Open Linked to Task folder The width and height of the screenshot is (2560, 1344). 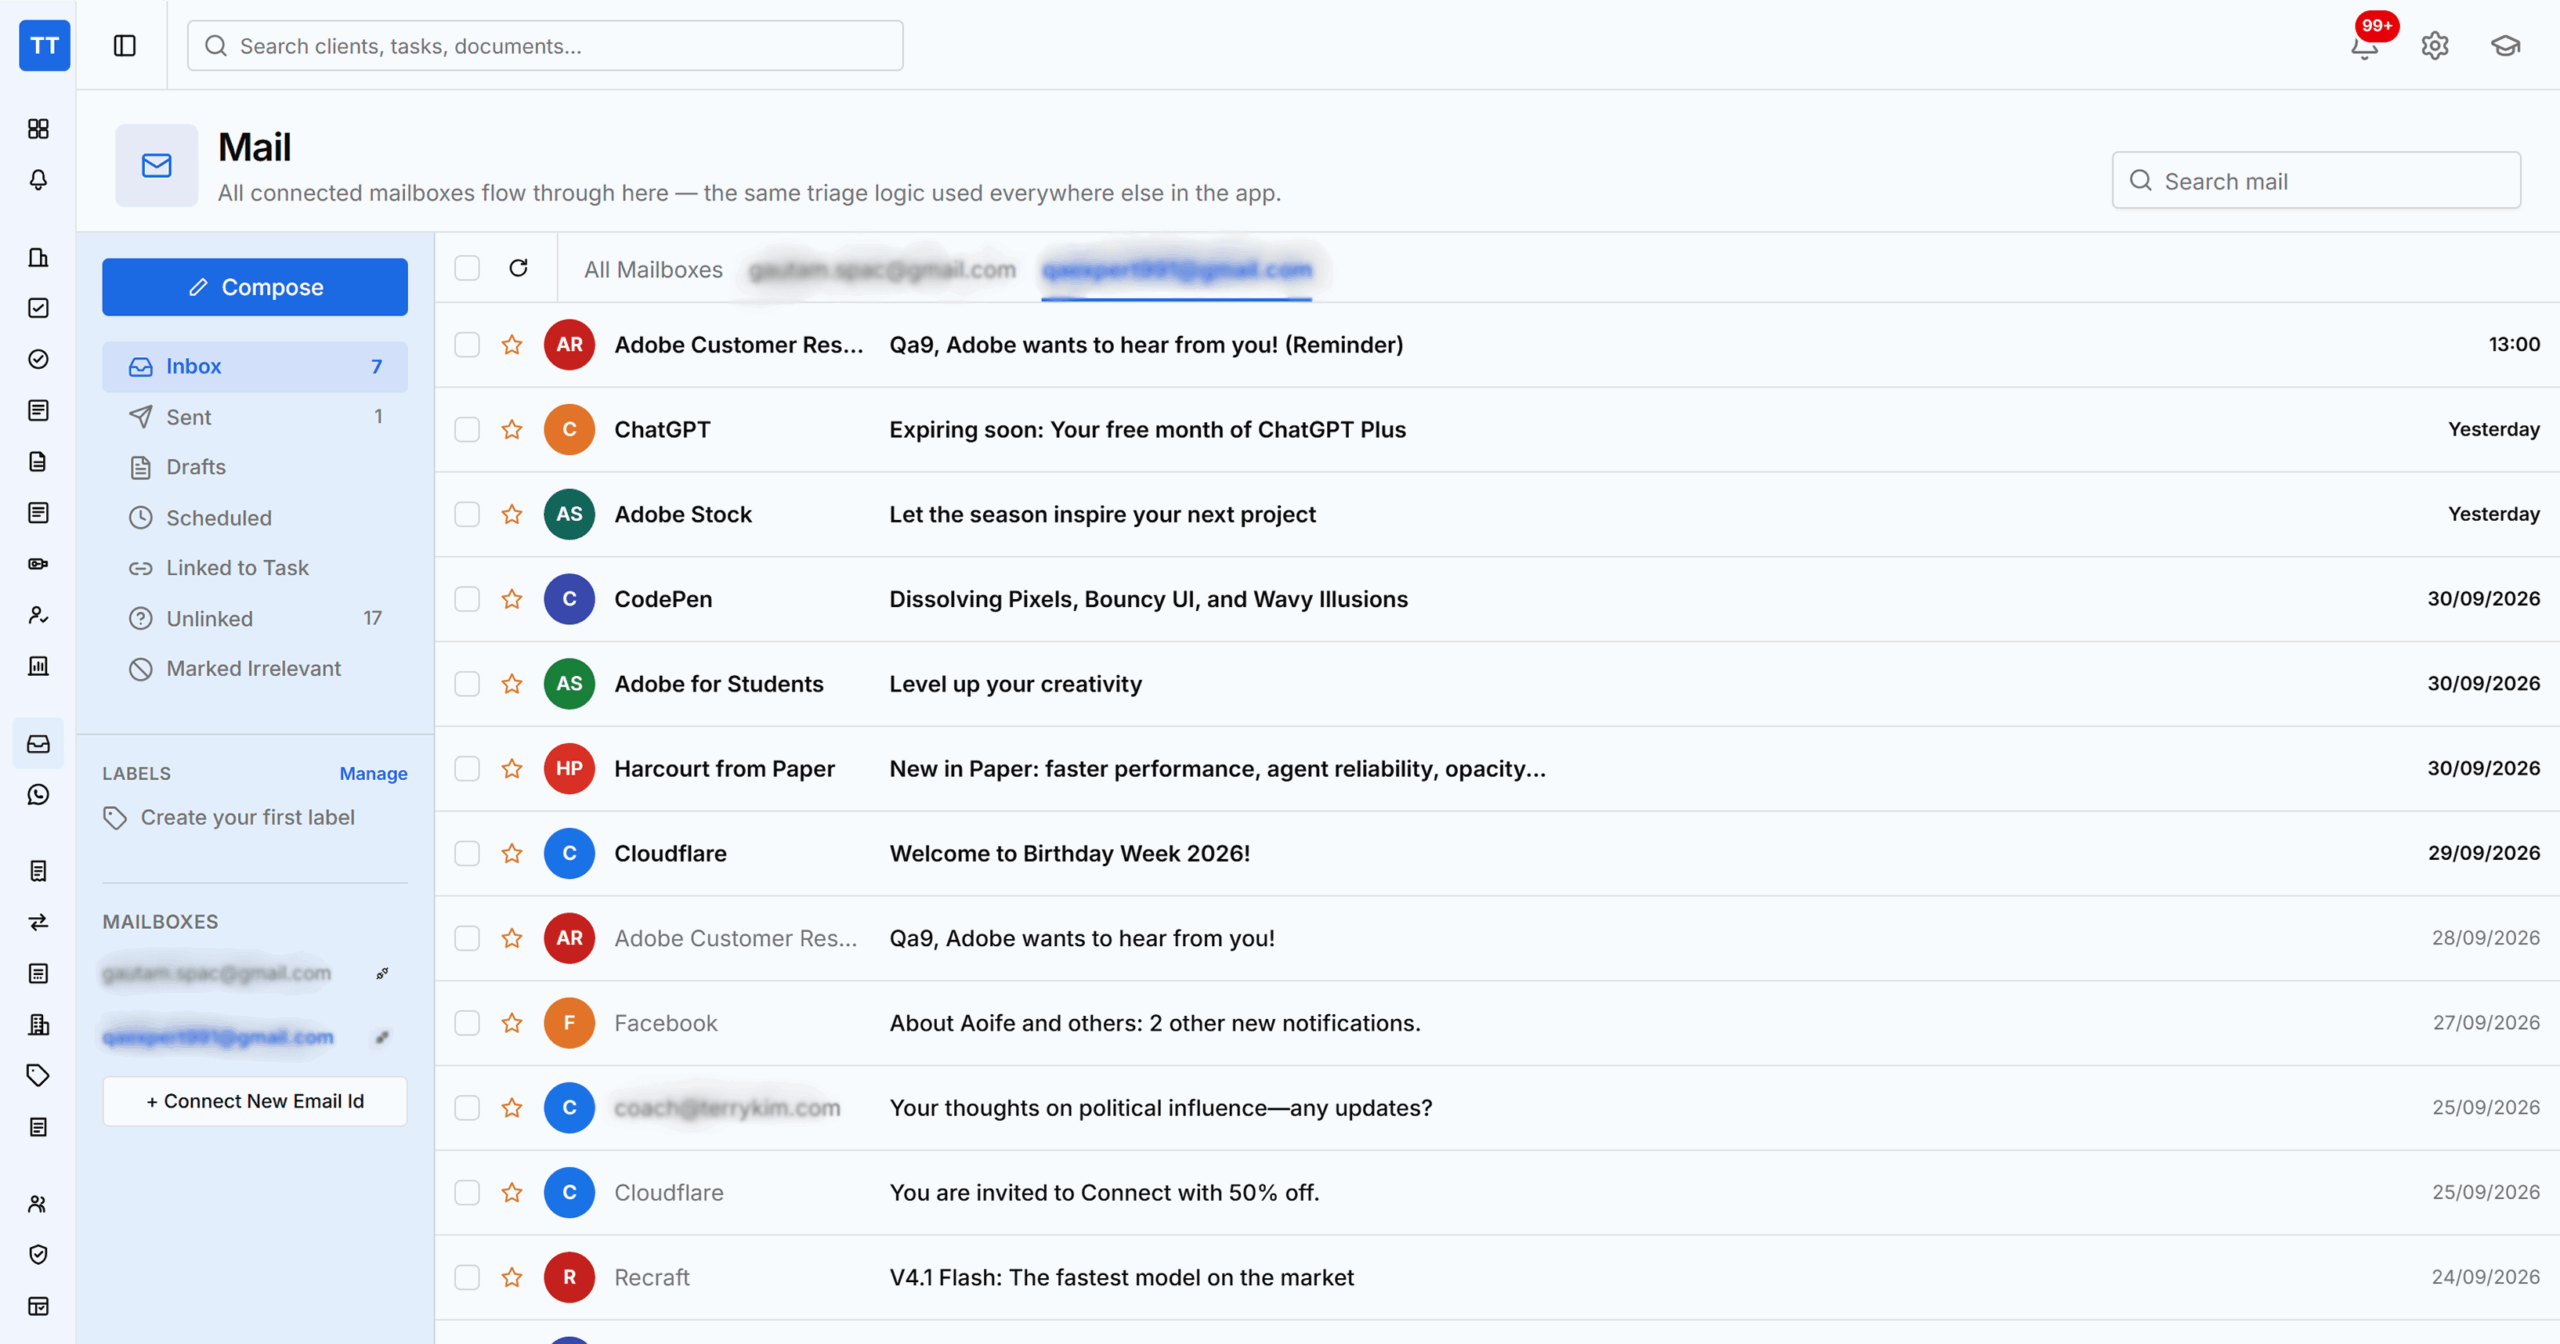255,568
